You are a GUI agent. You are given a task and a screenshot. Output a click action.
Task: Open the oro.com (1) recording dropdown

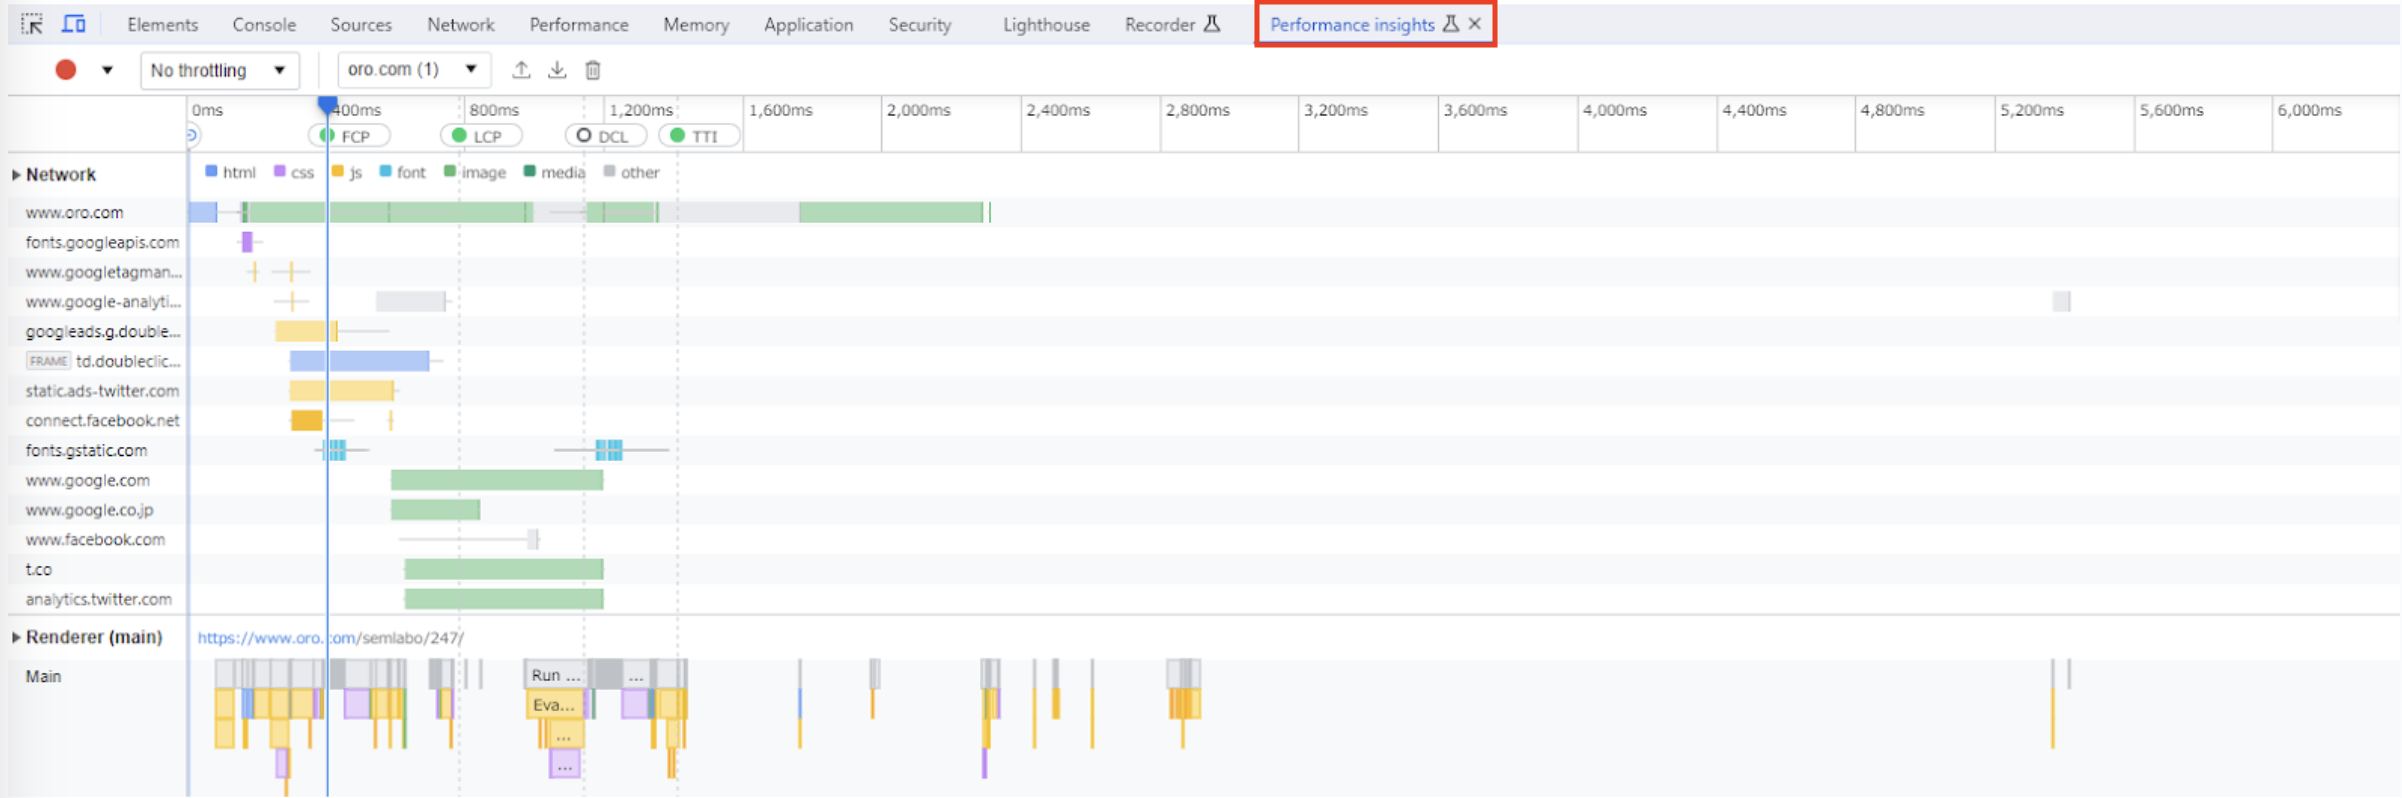(x=412, y=70)
